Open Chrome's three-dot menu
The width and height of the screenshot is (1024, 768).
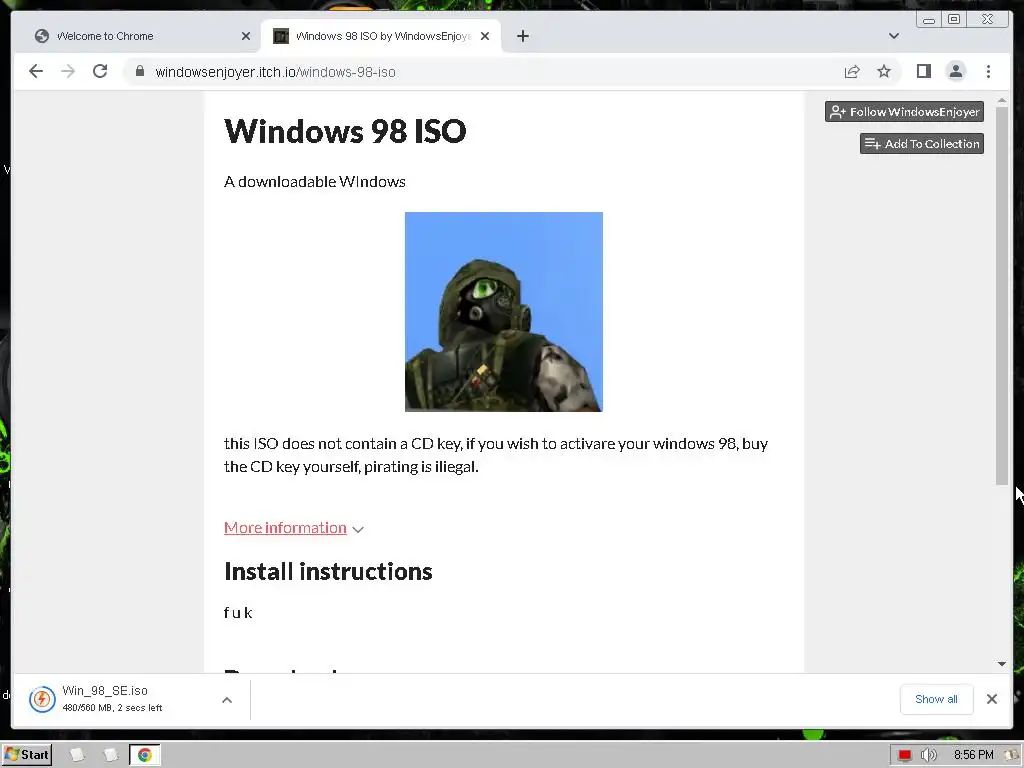[x=988, y=71]
